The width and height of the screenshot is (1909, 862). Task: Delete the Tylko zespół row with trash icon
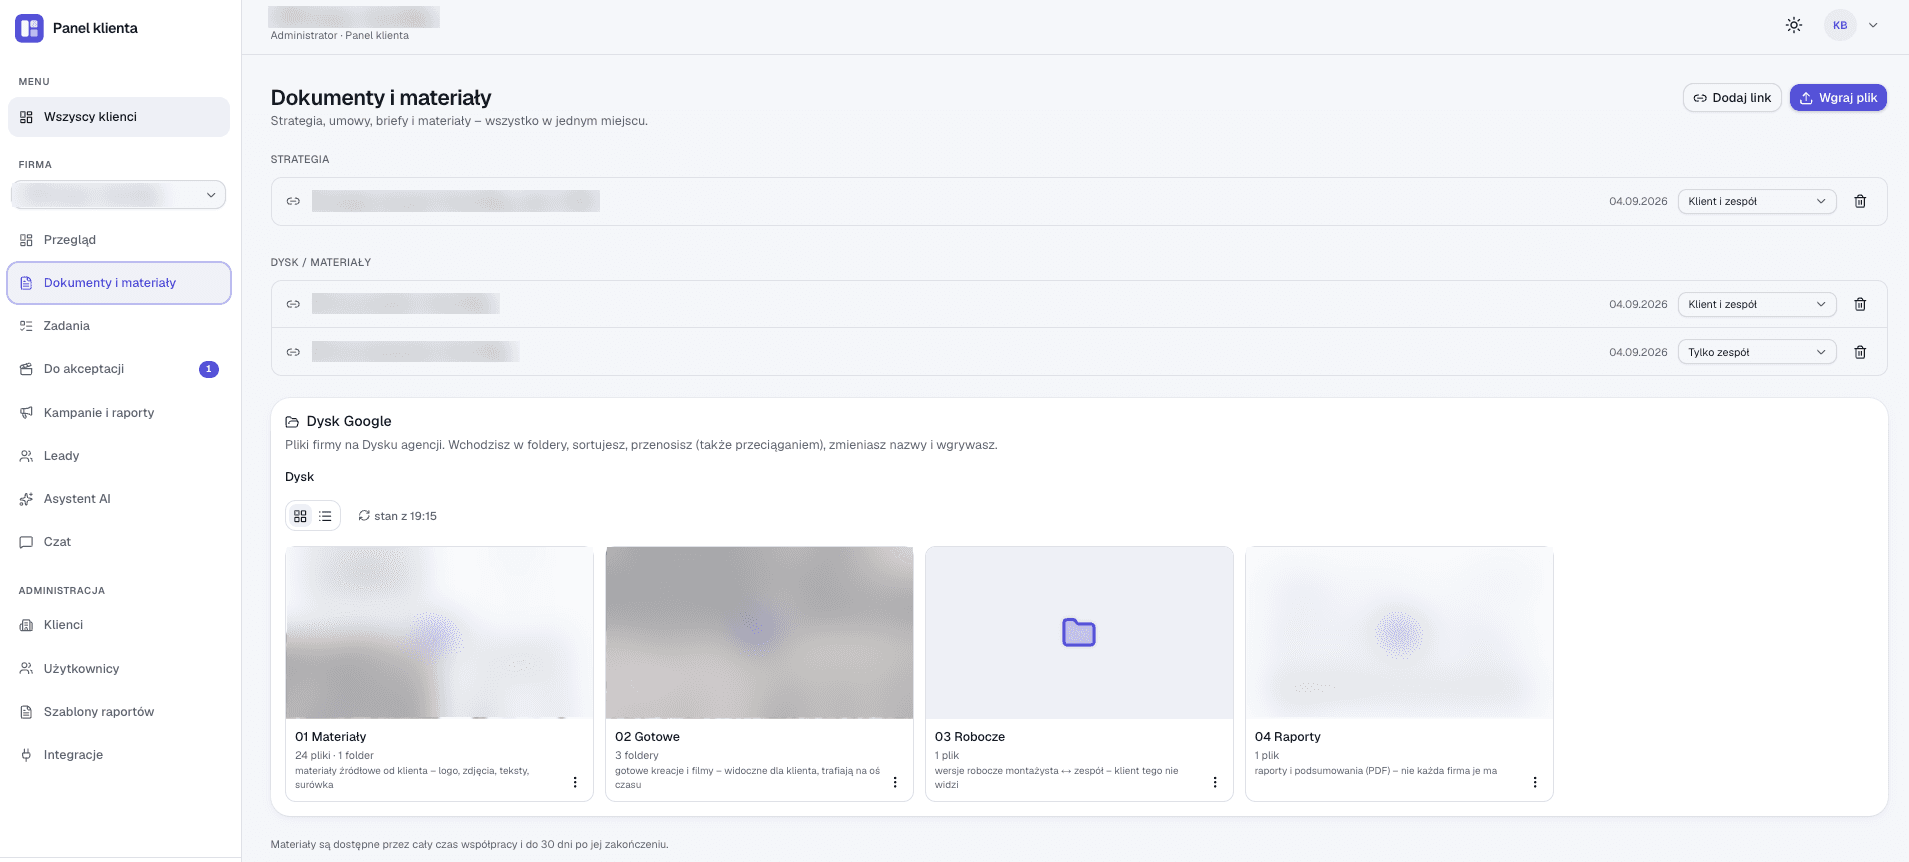pos(1860,352)
